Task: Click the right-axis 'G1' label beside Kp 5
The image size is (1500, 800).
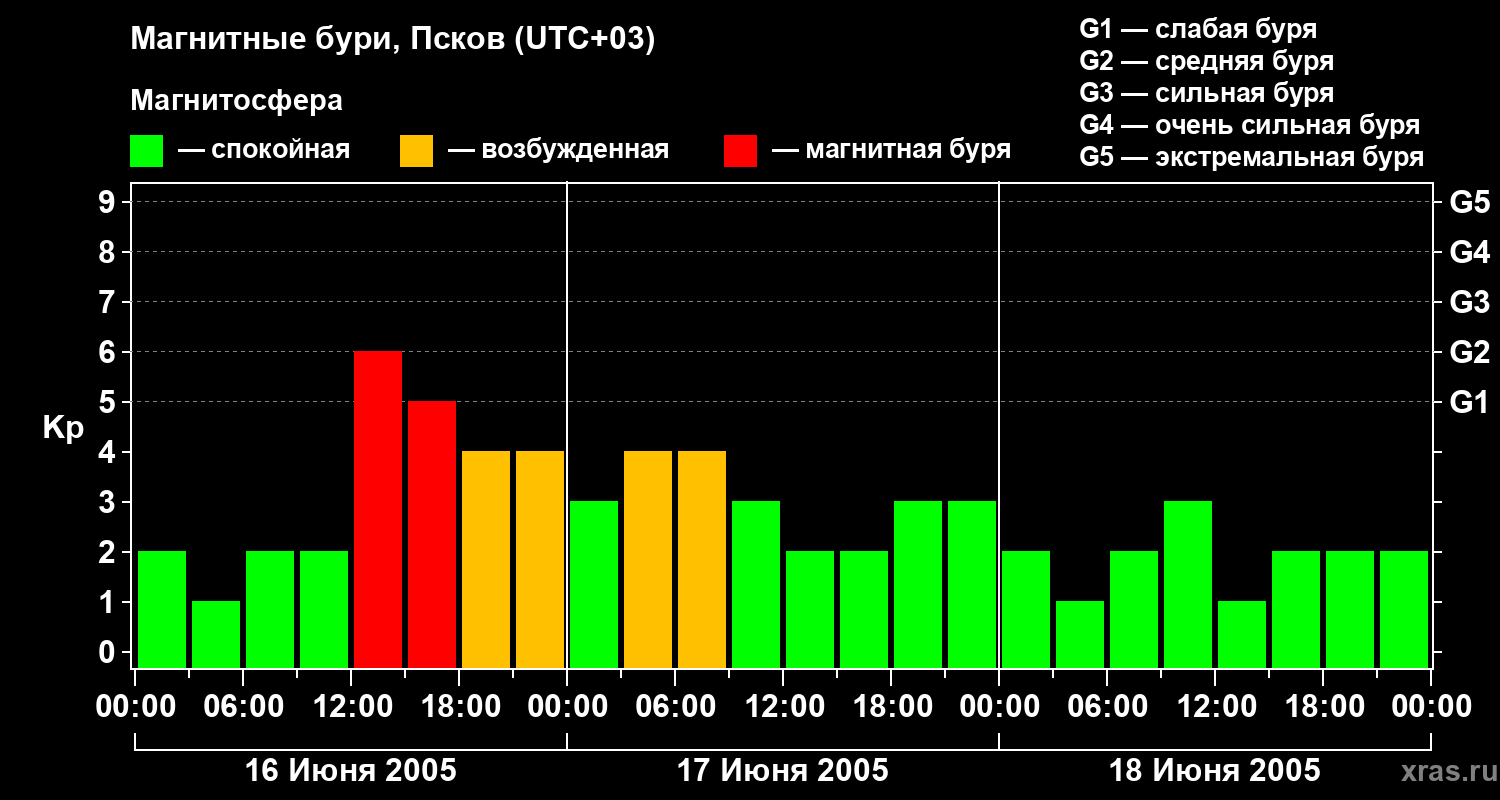Action: 1470,403
